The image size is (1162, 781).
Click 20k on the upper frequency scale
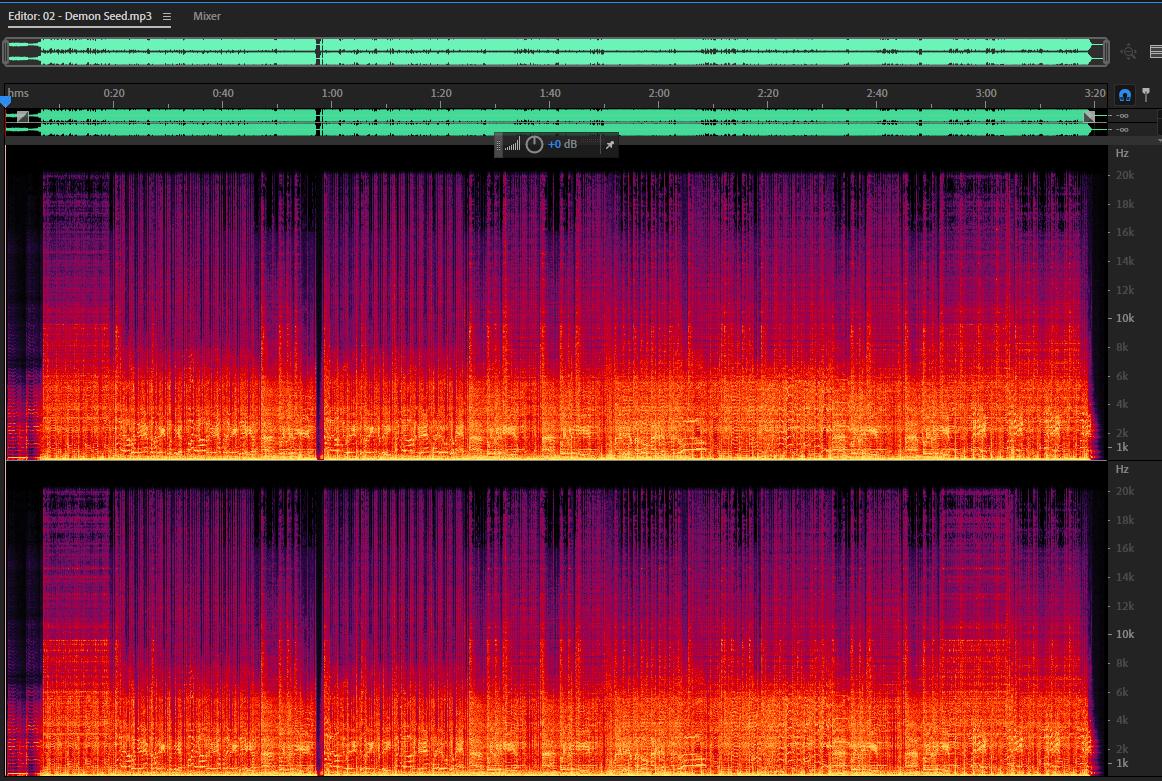1125,176
